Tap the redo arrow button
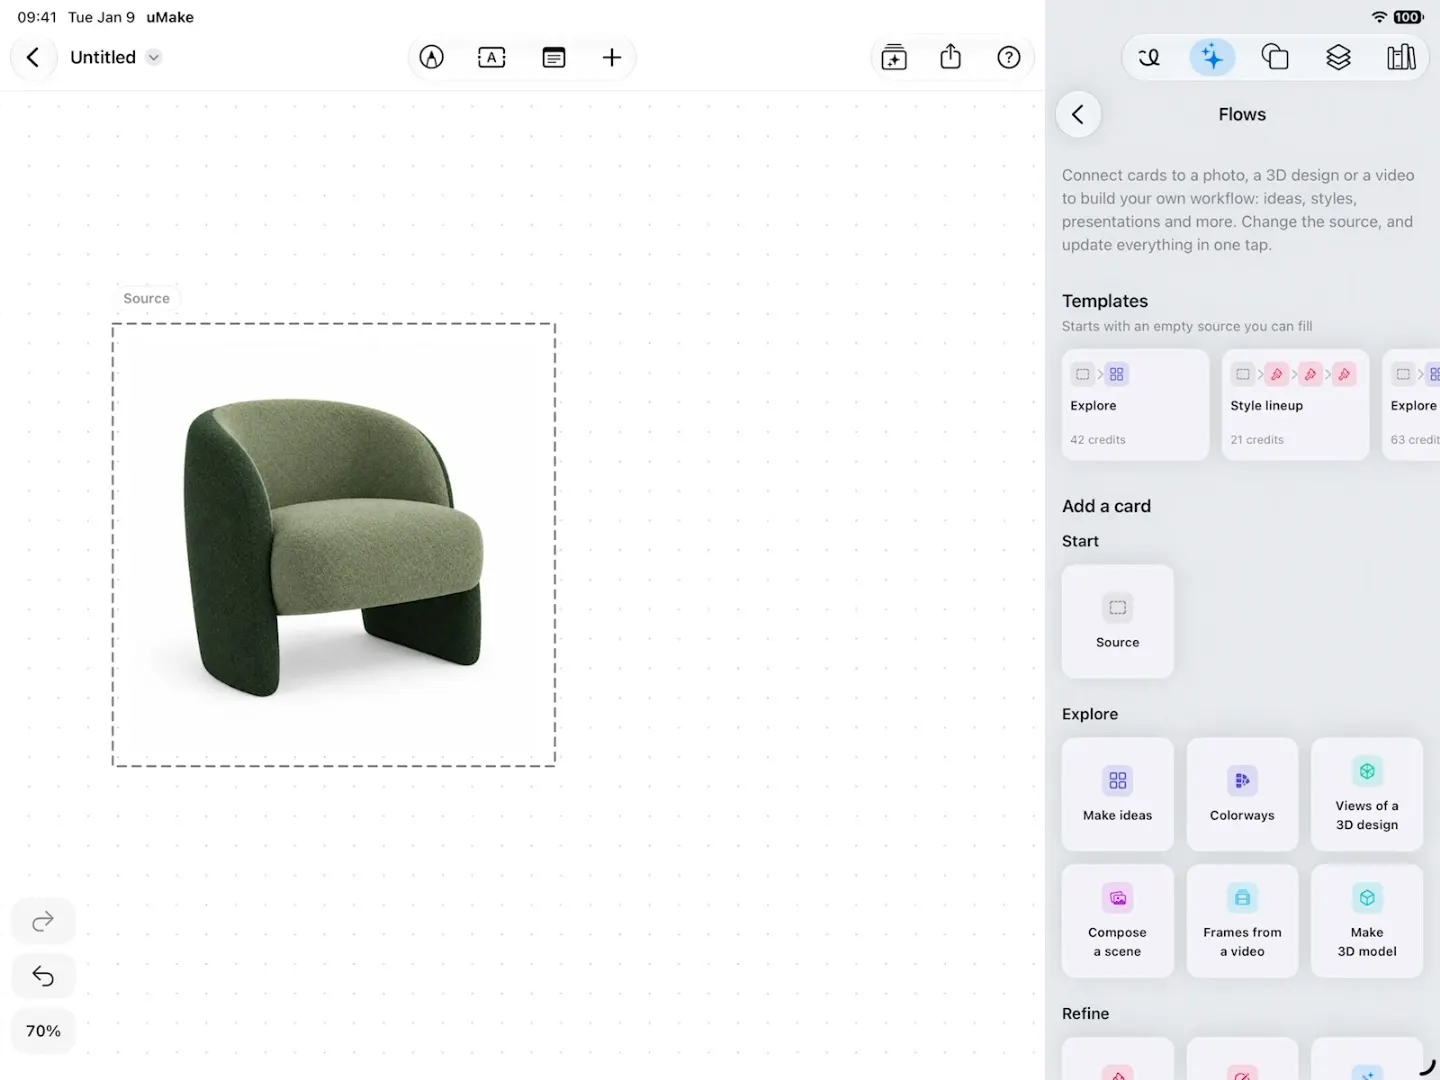The width and height of the screenshot is (1440, 1080). click(43, 921)
